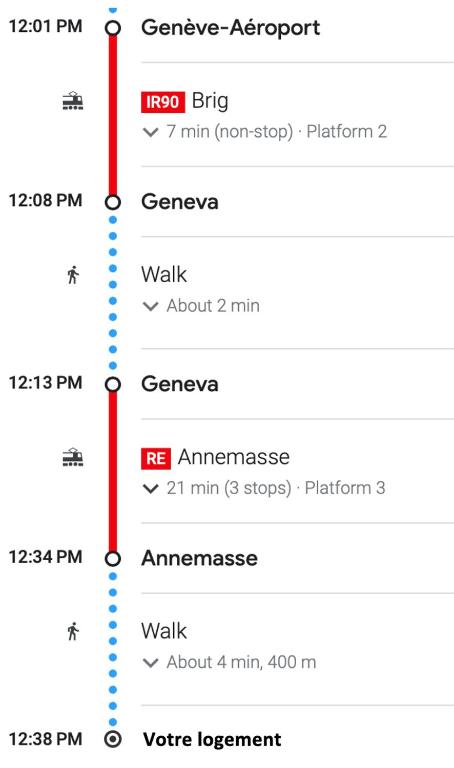Click the train icon beside IR90 Brig

(72, 100)
